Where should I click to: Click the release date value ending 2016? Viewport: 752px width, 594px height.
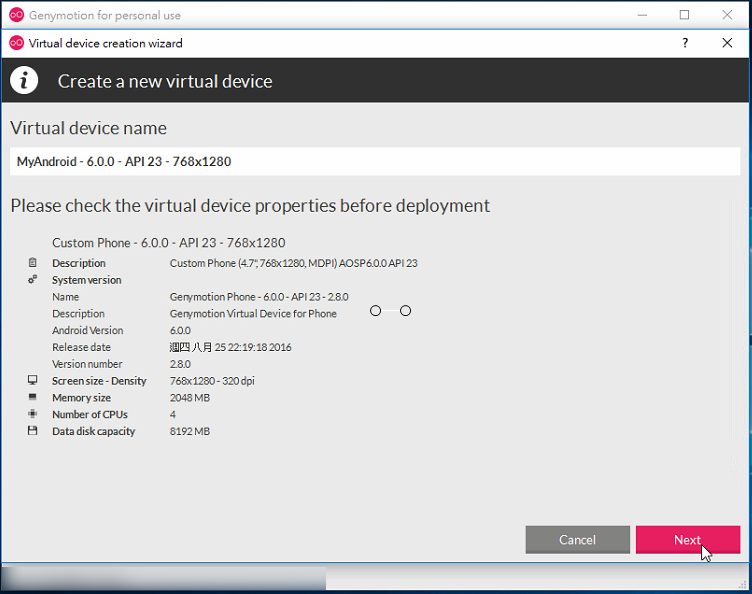click(230, 348)
